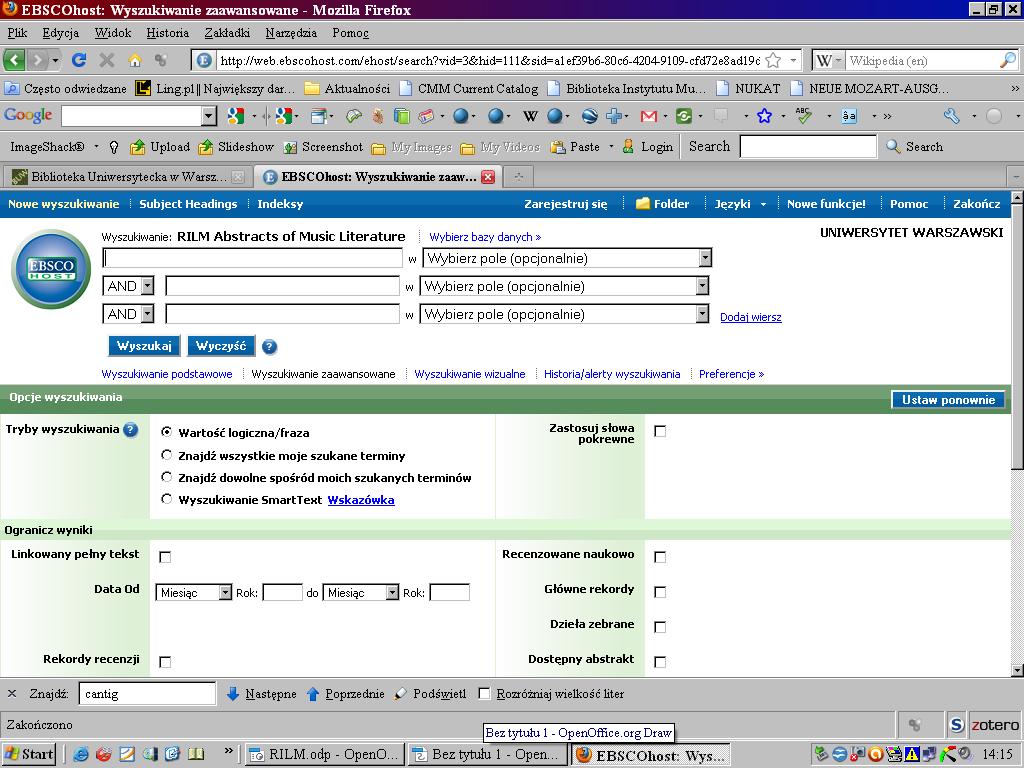The height and width of the screenshot is (768, 1024).
Task: Open the Google toolbar search dropdown
Action: (x=209, y=116)
